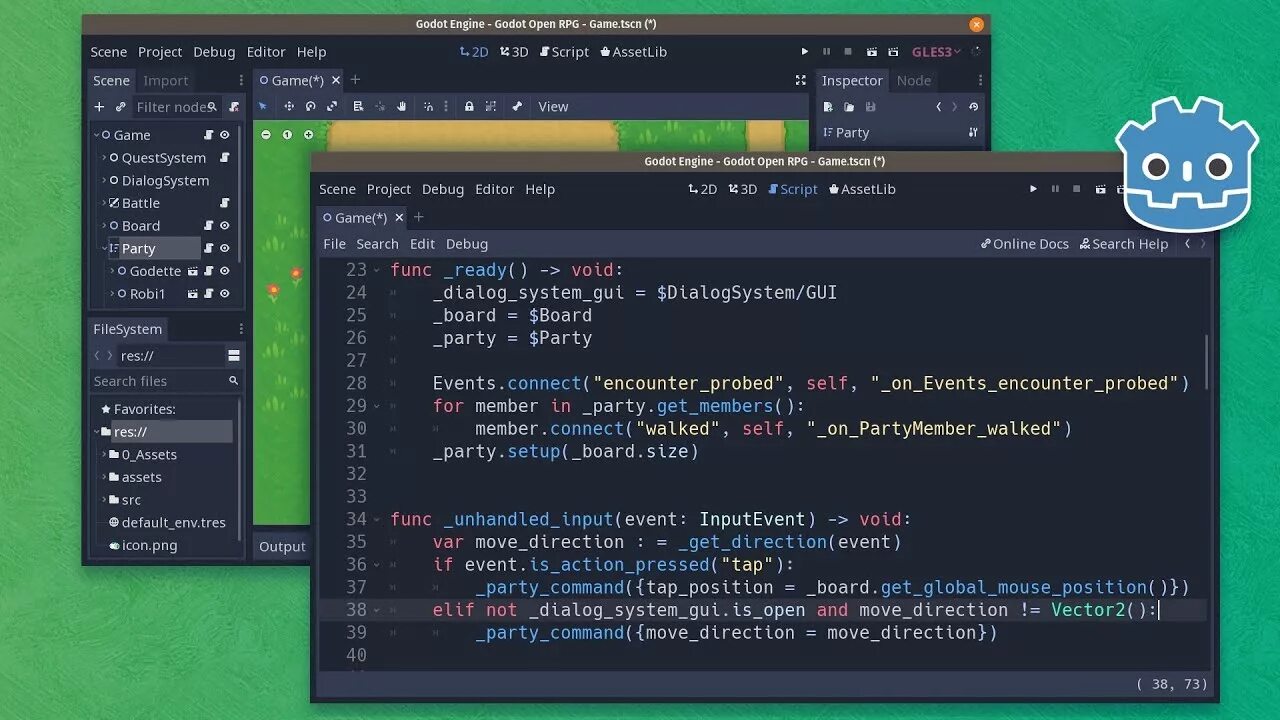The width and height of the screenshot is (1280, 720).
Task: Create new resource in Inspector
Action: coord(828,107)
